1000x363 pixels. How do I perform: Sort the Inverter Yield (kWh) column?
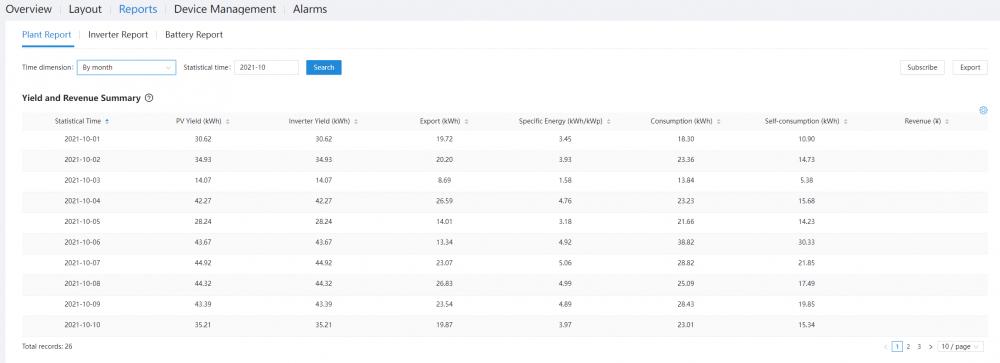click(356, 121)
